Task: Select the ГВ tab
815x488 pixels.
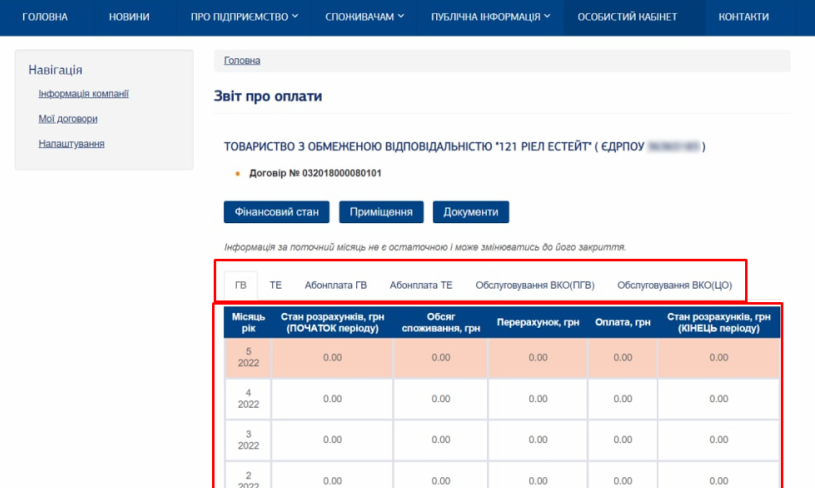Action: tap(240, 285)
